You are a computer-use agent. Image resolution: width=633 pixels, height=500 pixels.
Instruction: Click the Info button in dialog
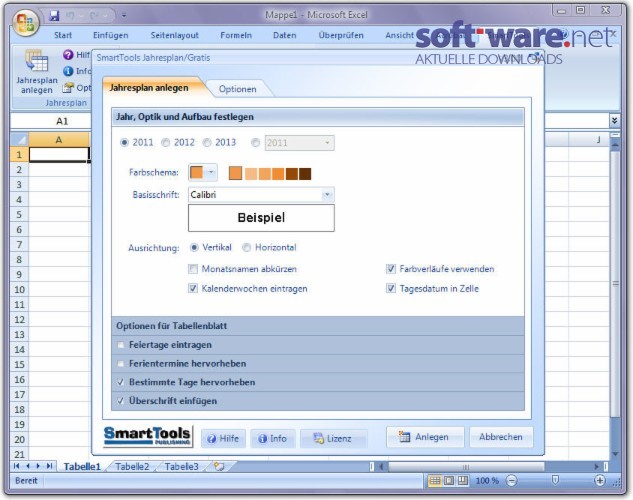272,438
